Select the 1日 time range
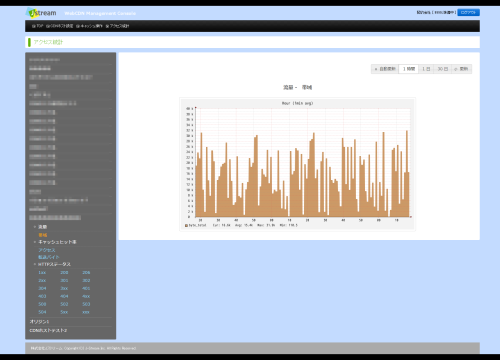This screenshot has width=500, height=360. click(426, 69)
